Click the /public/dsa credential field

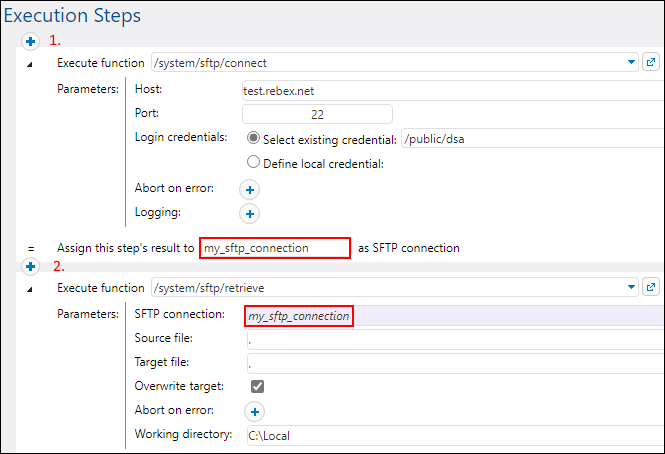click(530, 139)
